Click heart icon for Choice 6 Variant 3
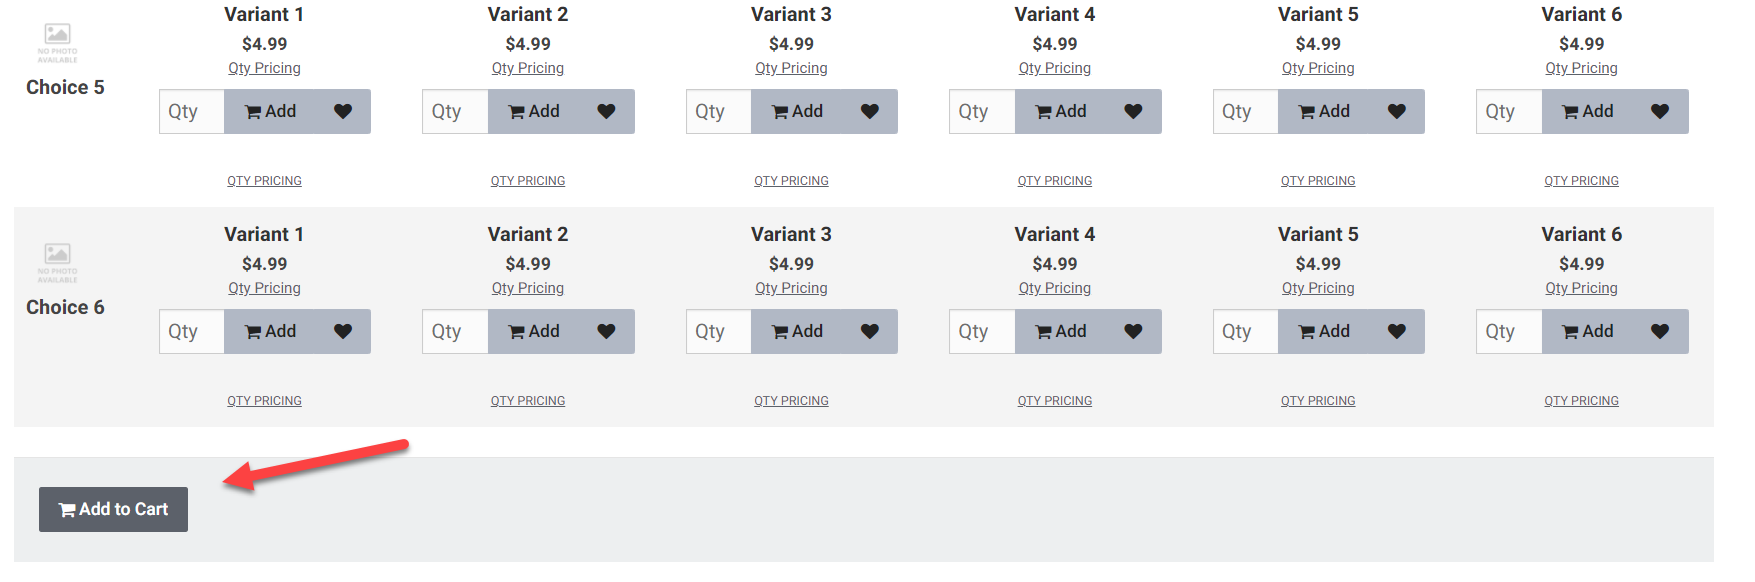The height and width of the screenshot is (582, 1755). pos(870,331)
